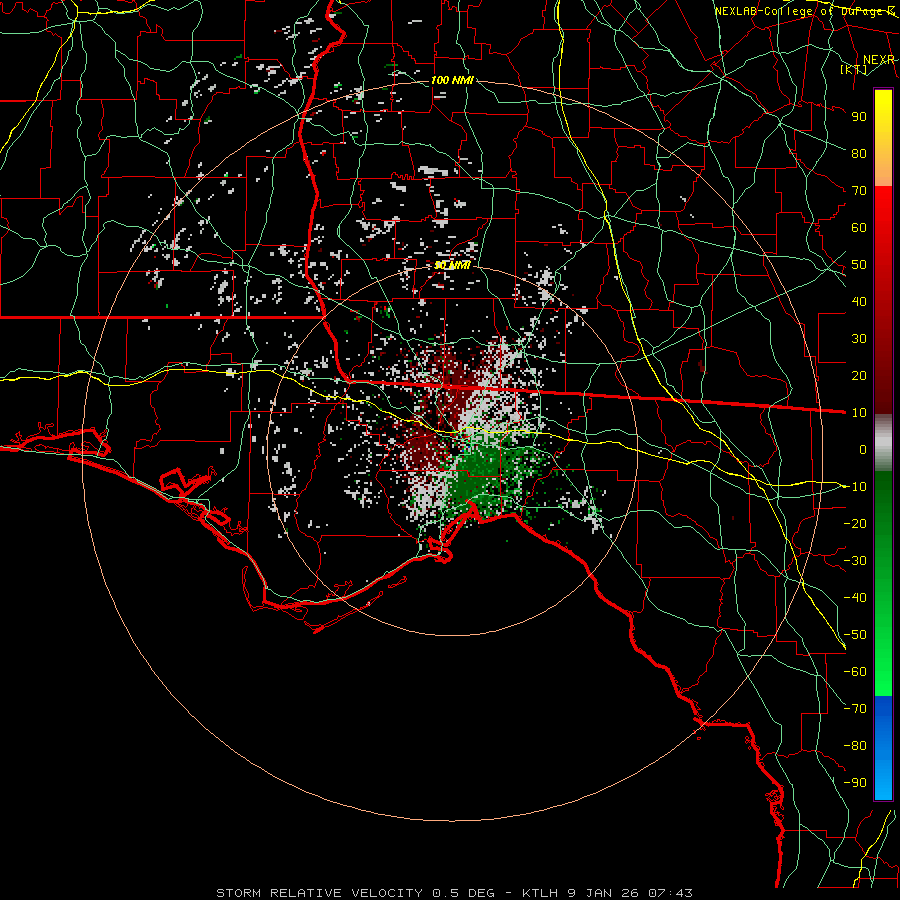Click the "70" value on the velocity scale
Viewport: 900px width, 900px height.
859,191
